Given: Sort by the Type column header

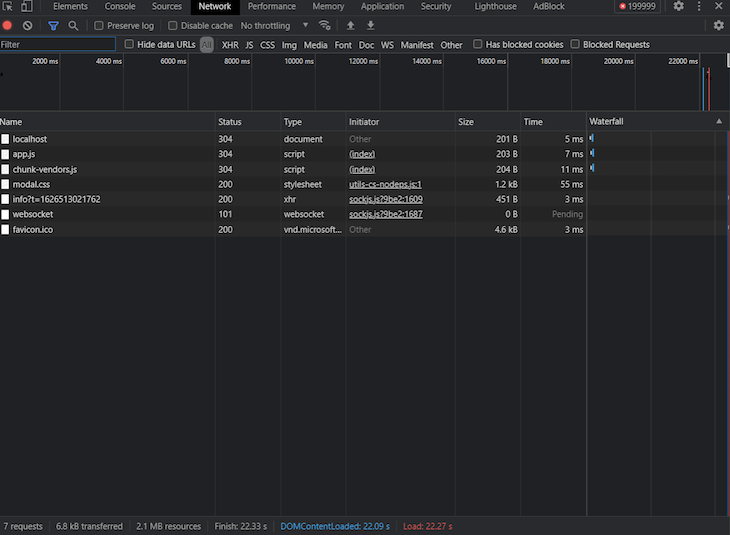Looking at the screenshot, I should point(313,122).
